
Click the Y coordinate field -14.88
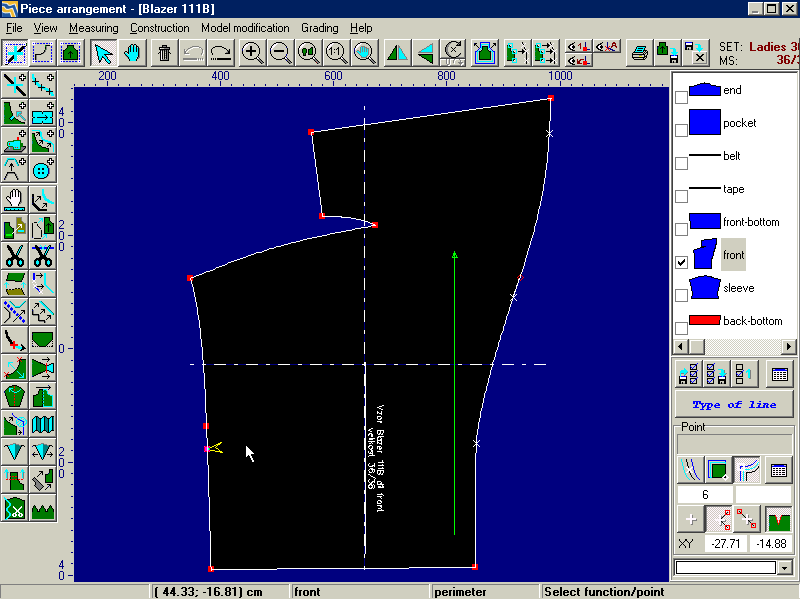click(x=771, y=544)
